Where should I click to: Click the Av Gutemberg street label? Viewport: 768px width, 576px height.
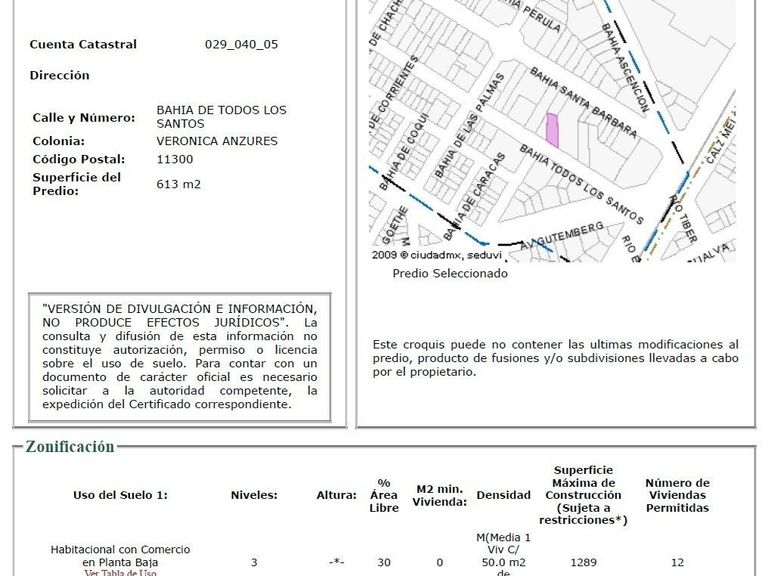[561, 236]
